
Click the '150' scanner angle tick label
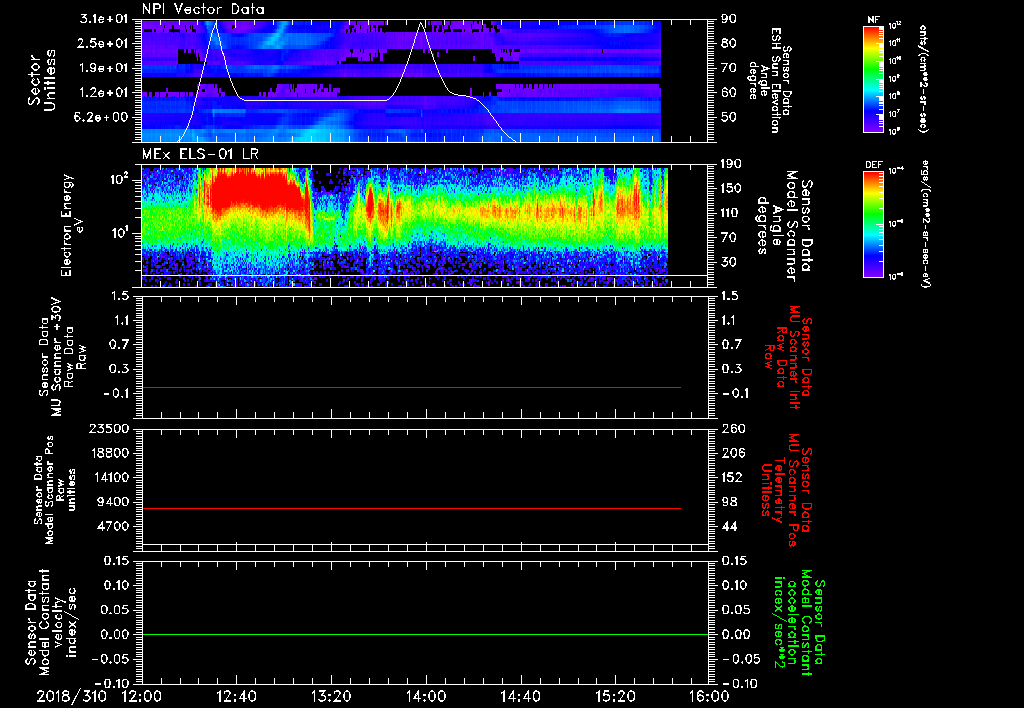point(732,188)
